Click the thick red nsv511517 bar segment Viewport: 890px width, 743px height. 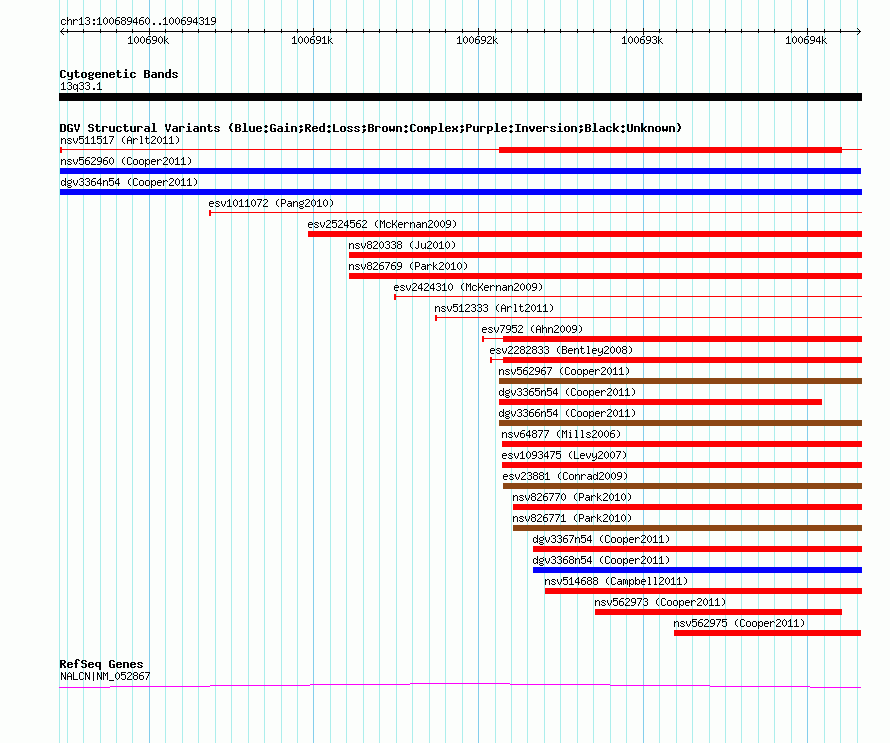pos(670,150)
